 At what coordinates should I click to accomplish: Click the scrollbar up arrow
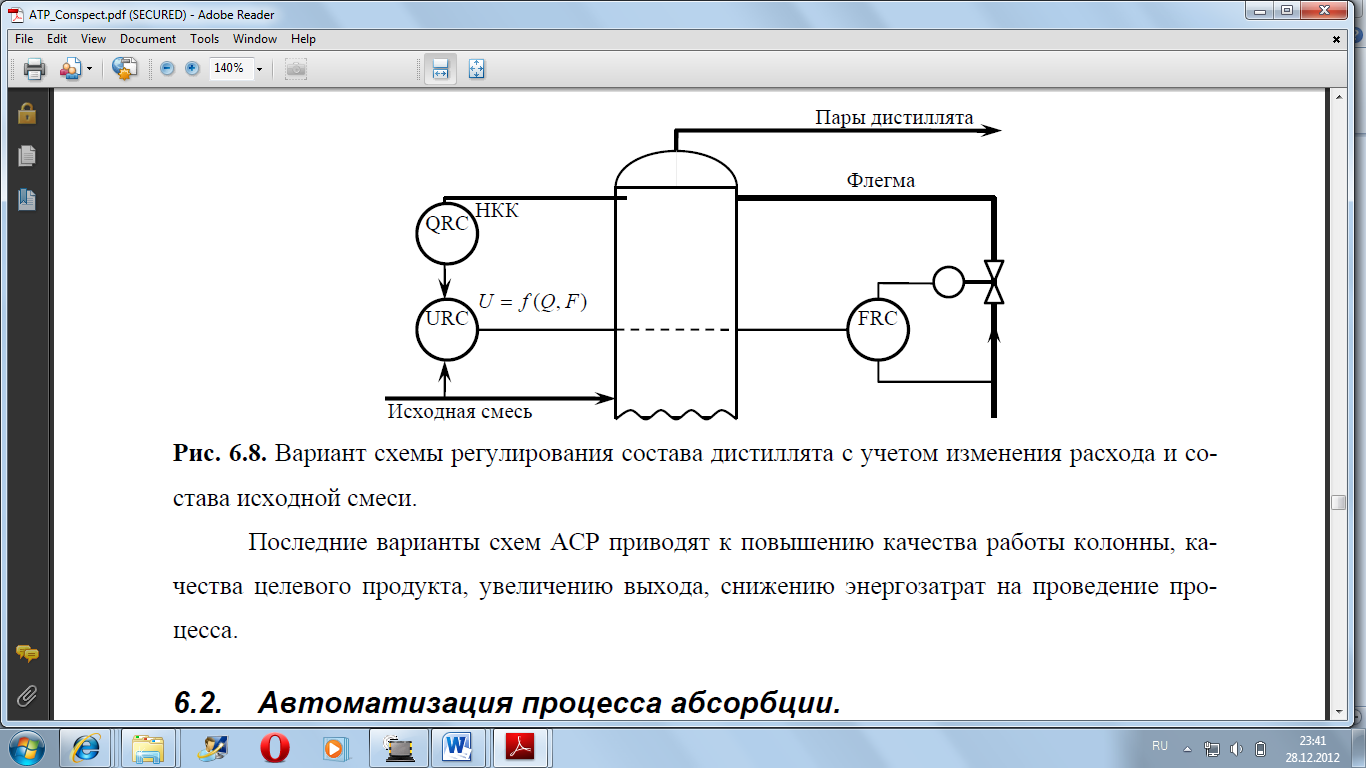tap(1340, 97)
